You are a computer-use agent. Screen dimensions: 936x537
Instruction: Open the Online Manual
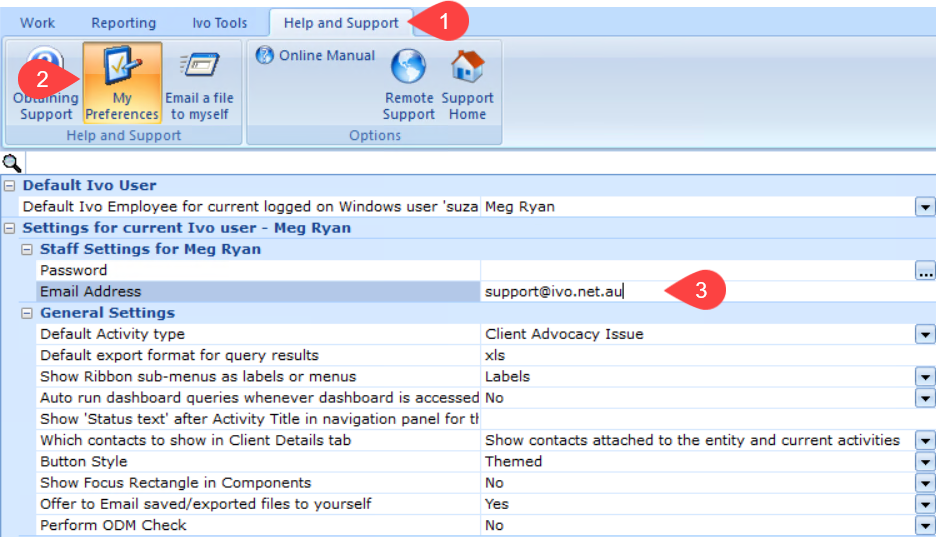pyautogui.click(x=316, y=56)
